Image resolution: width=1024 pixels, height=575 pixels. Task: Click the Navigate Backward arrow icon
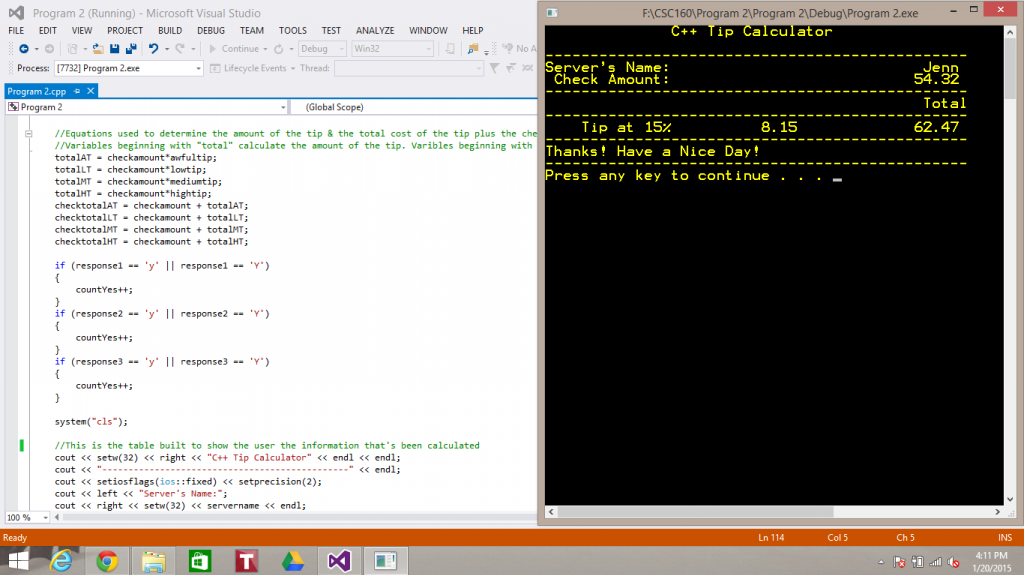tap(24, 48)
